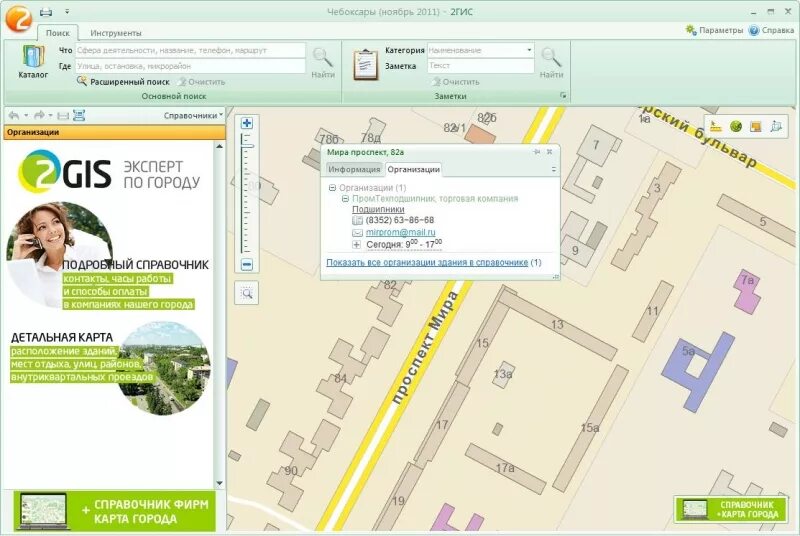The image size is (800, 536).
Task: Click Очистить in Основной поиск group
Action: 202,82
